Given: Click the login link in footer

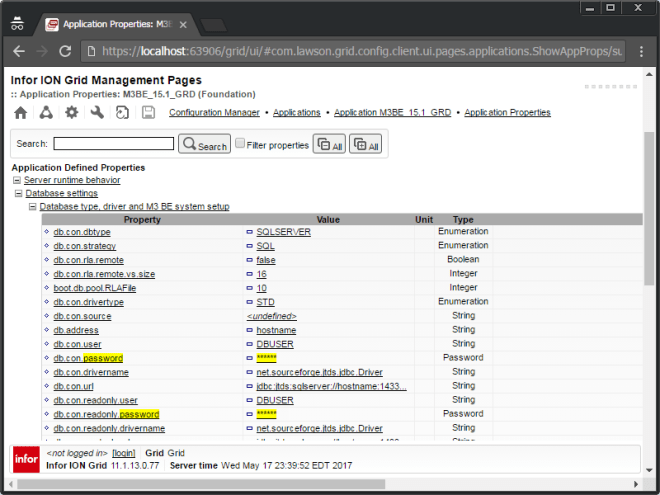Looking at the screenshot, I should 123,453.
